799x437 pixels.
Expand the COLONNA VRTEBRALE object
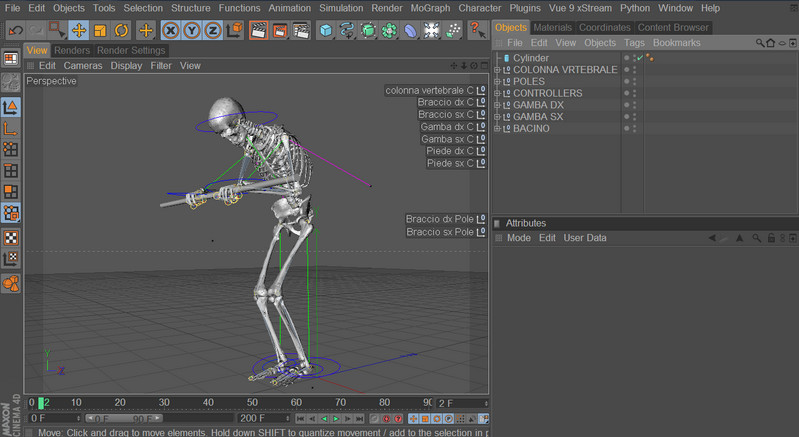[x=498, y=70]
